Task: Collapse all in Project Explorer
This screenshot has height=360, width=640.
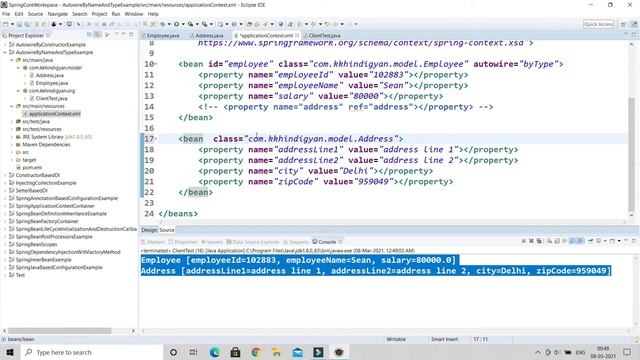Action: point(89,35)
